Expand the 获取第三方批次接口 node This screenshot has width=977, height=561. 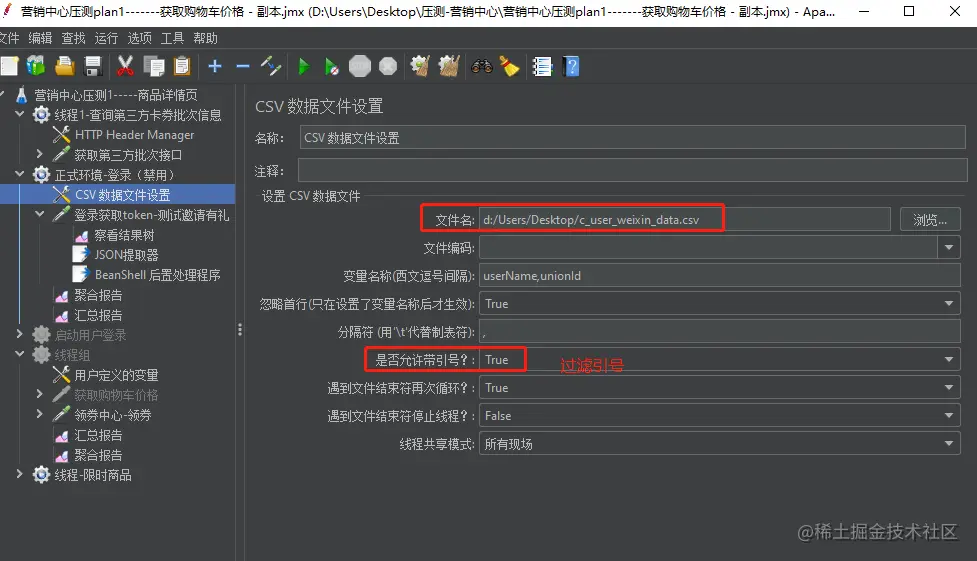pos(39,154)
